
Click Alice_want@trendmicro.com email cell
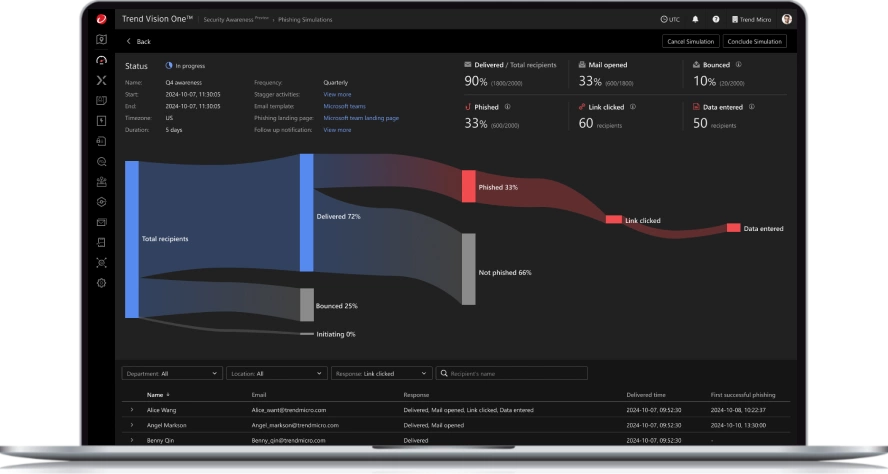289,410
